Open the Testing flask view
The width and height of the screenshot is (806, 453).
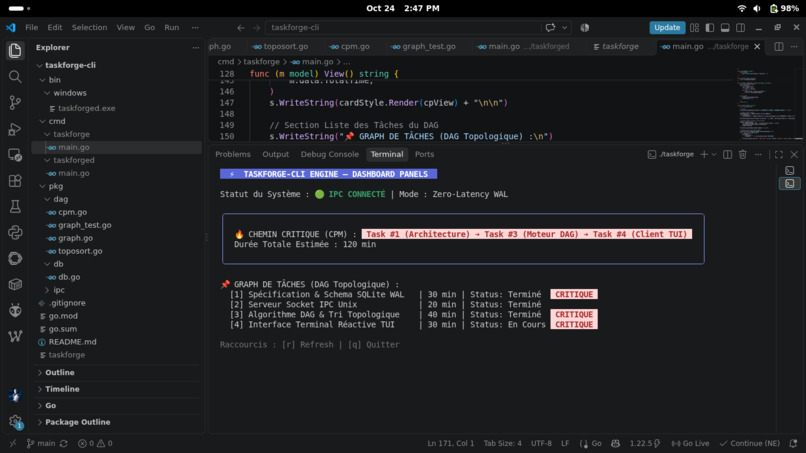pos(15,206)
